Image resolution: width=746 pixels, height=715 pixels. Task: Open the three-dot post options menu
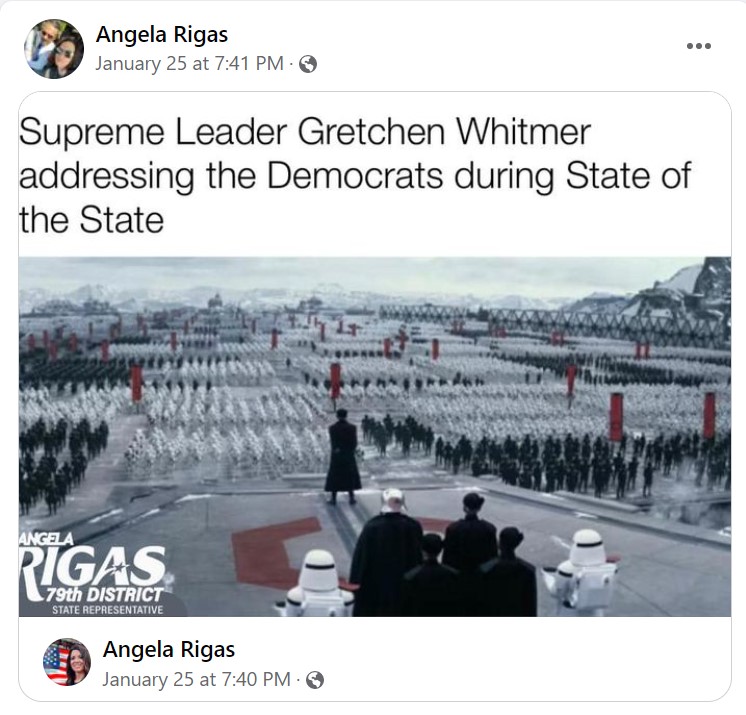698,46
